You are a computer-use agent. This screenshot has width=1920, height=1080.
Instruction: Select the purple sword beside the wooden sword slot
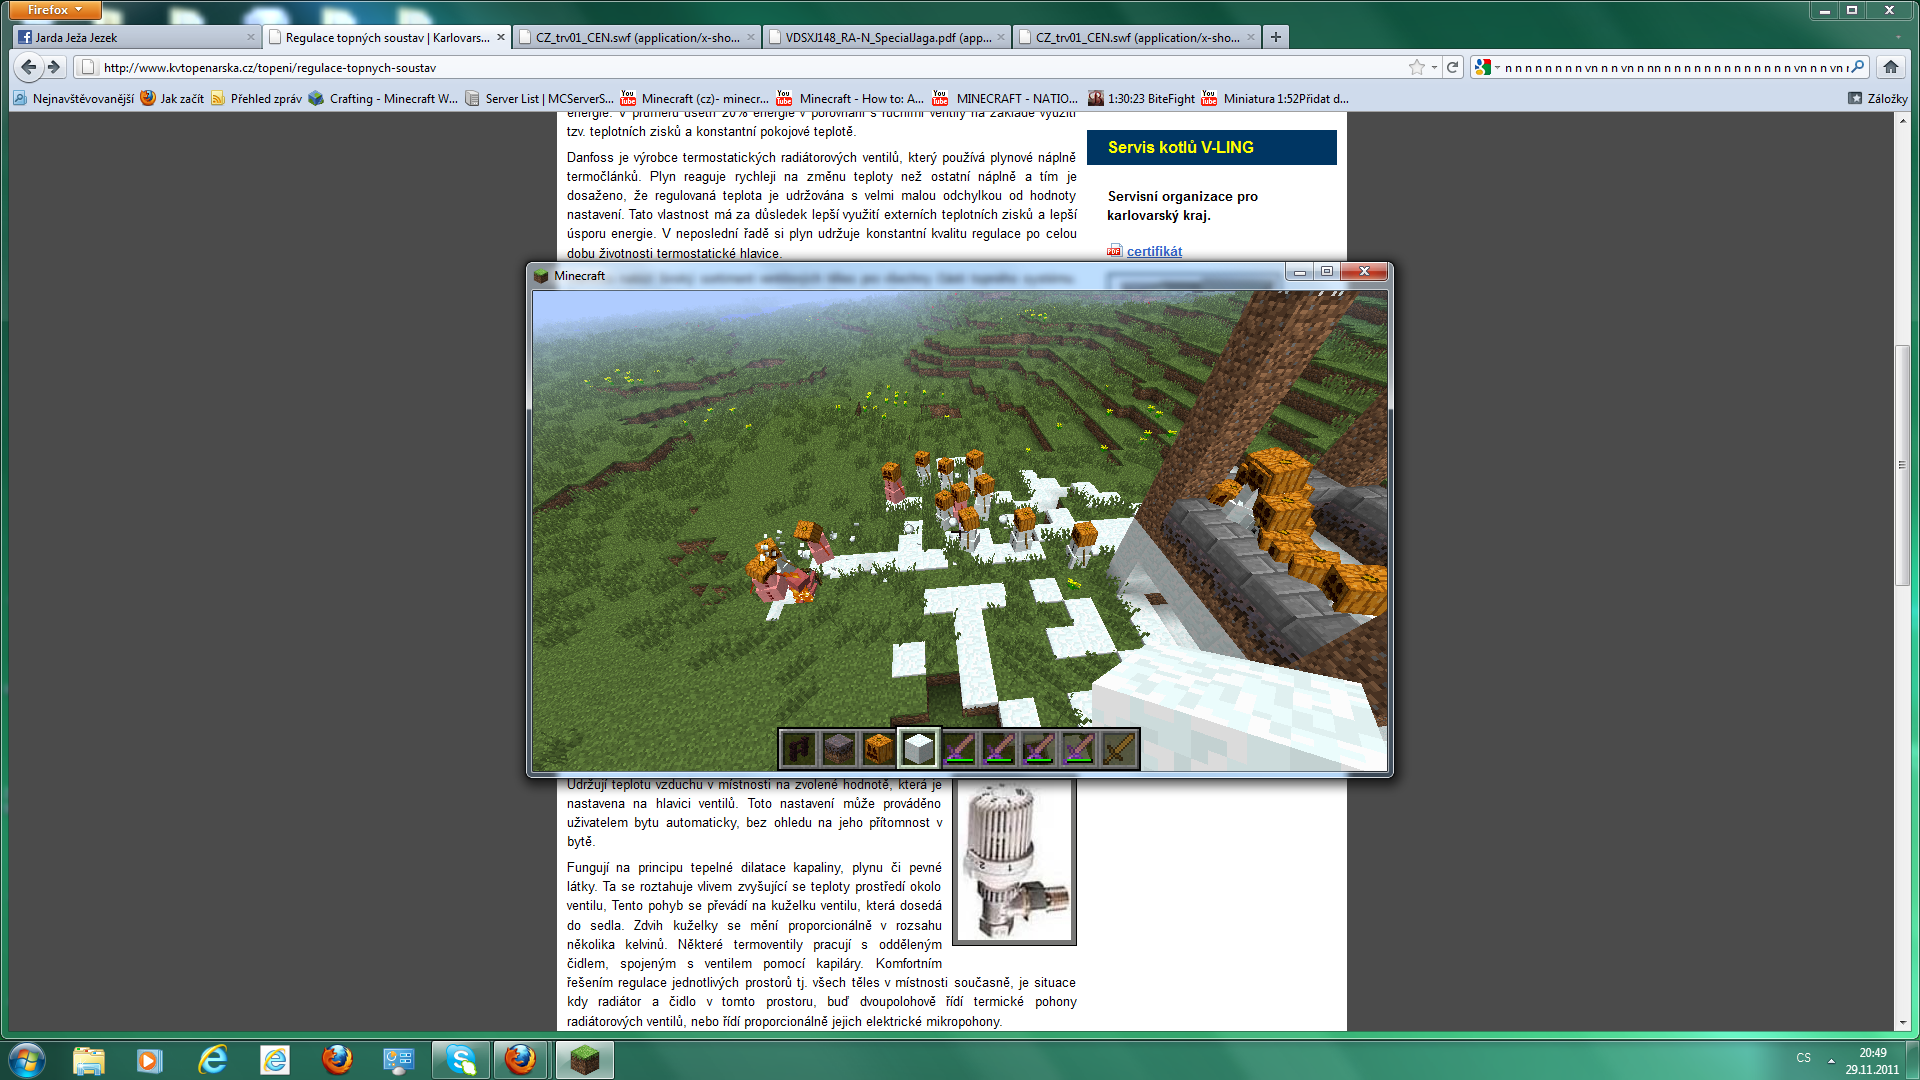point(1079,748)
